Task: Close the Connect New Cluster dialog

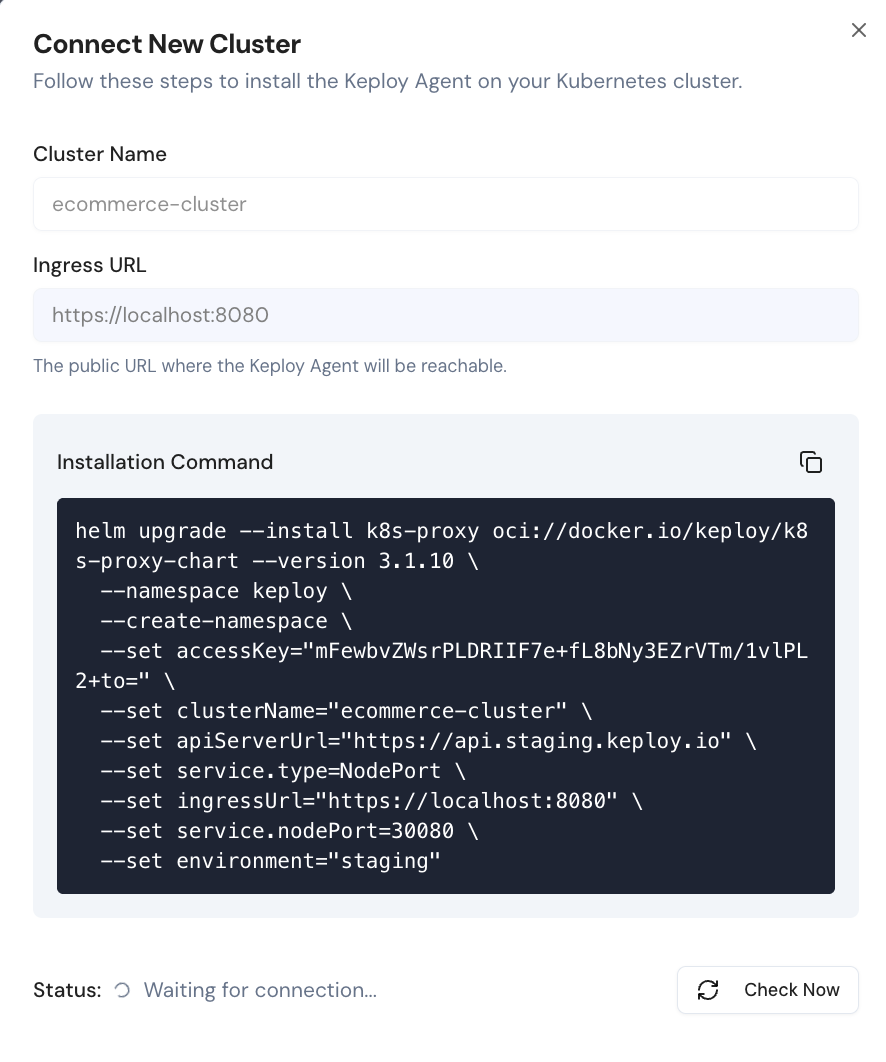Action: [x=858, y=30]
